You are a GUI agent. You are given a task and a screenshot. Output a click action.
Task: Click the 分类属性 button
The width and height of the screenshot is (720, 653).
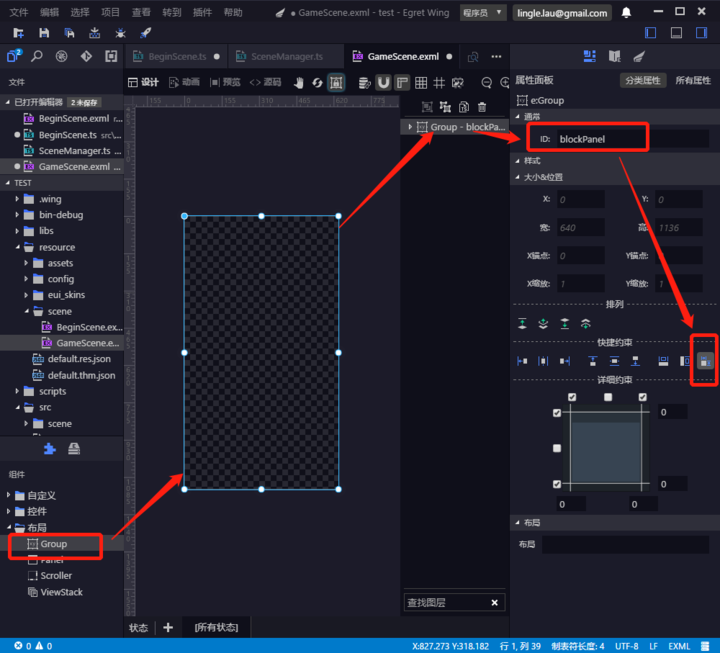[642, 80]
